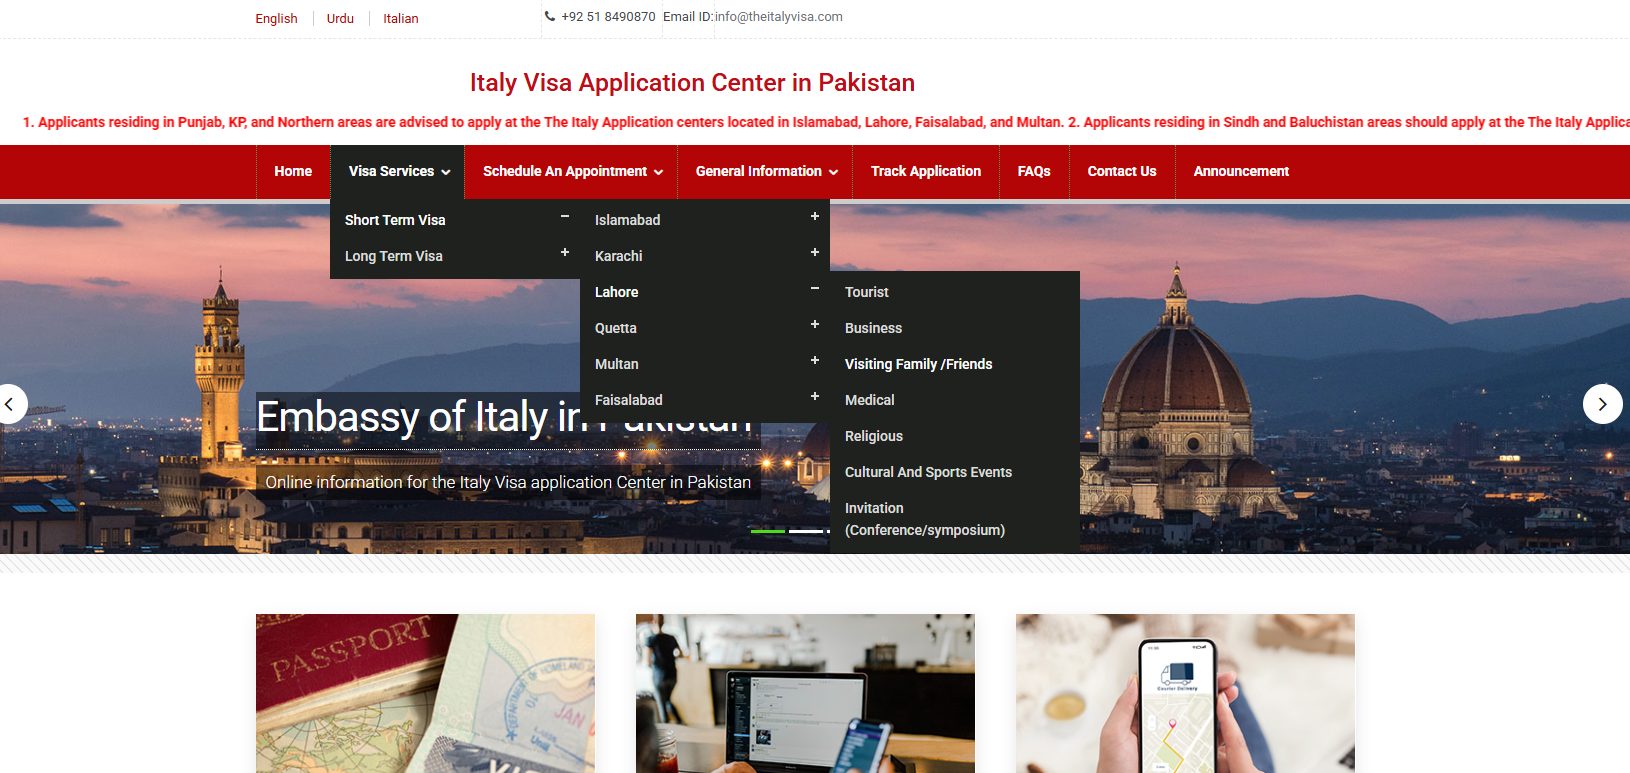Switch language to English
1630x773 pixels.
pos(276,18)
